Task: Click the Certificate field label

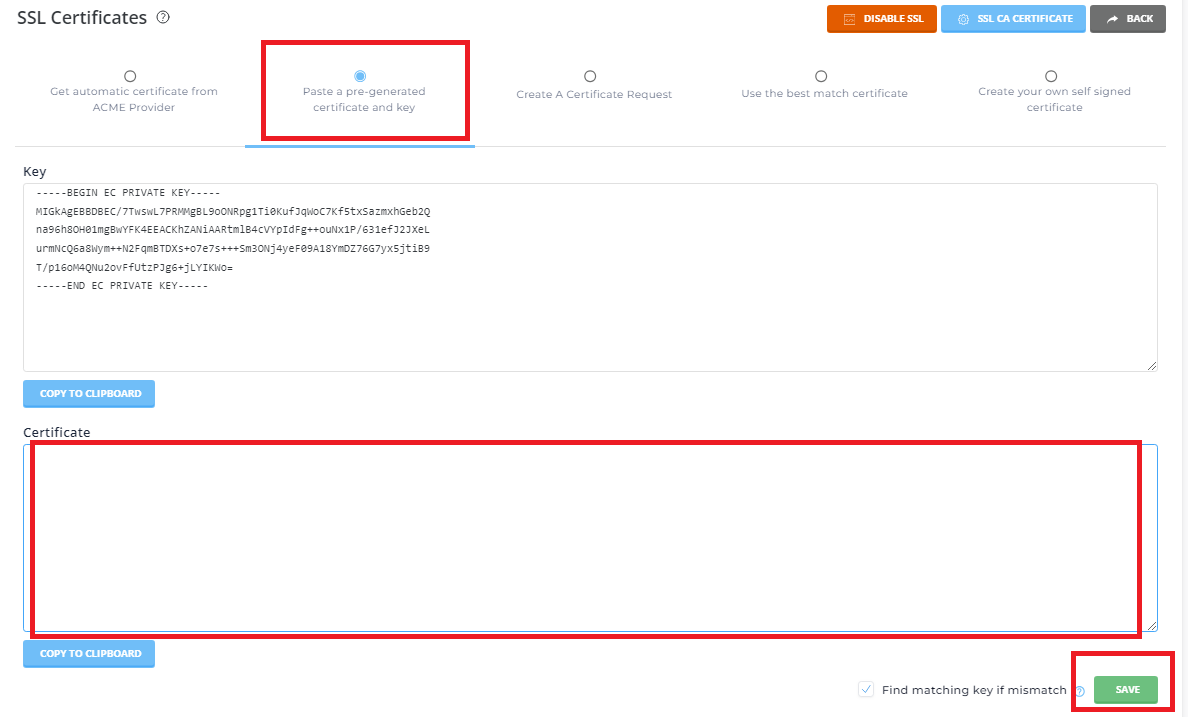Action: click(x=57, y=432)
